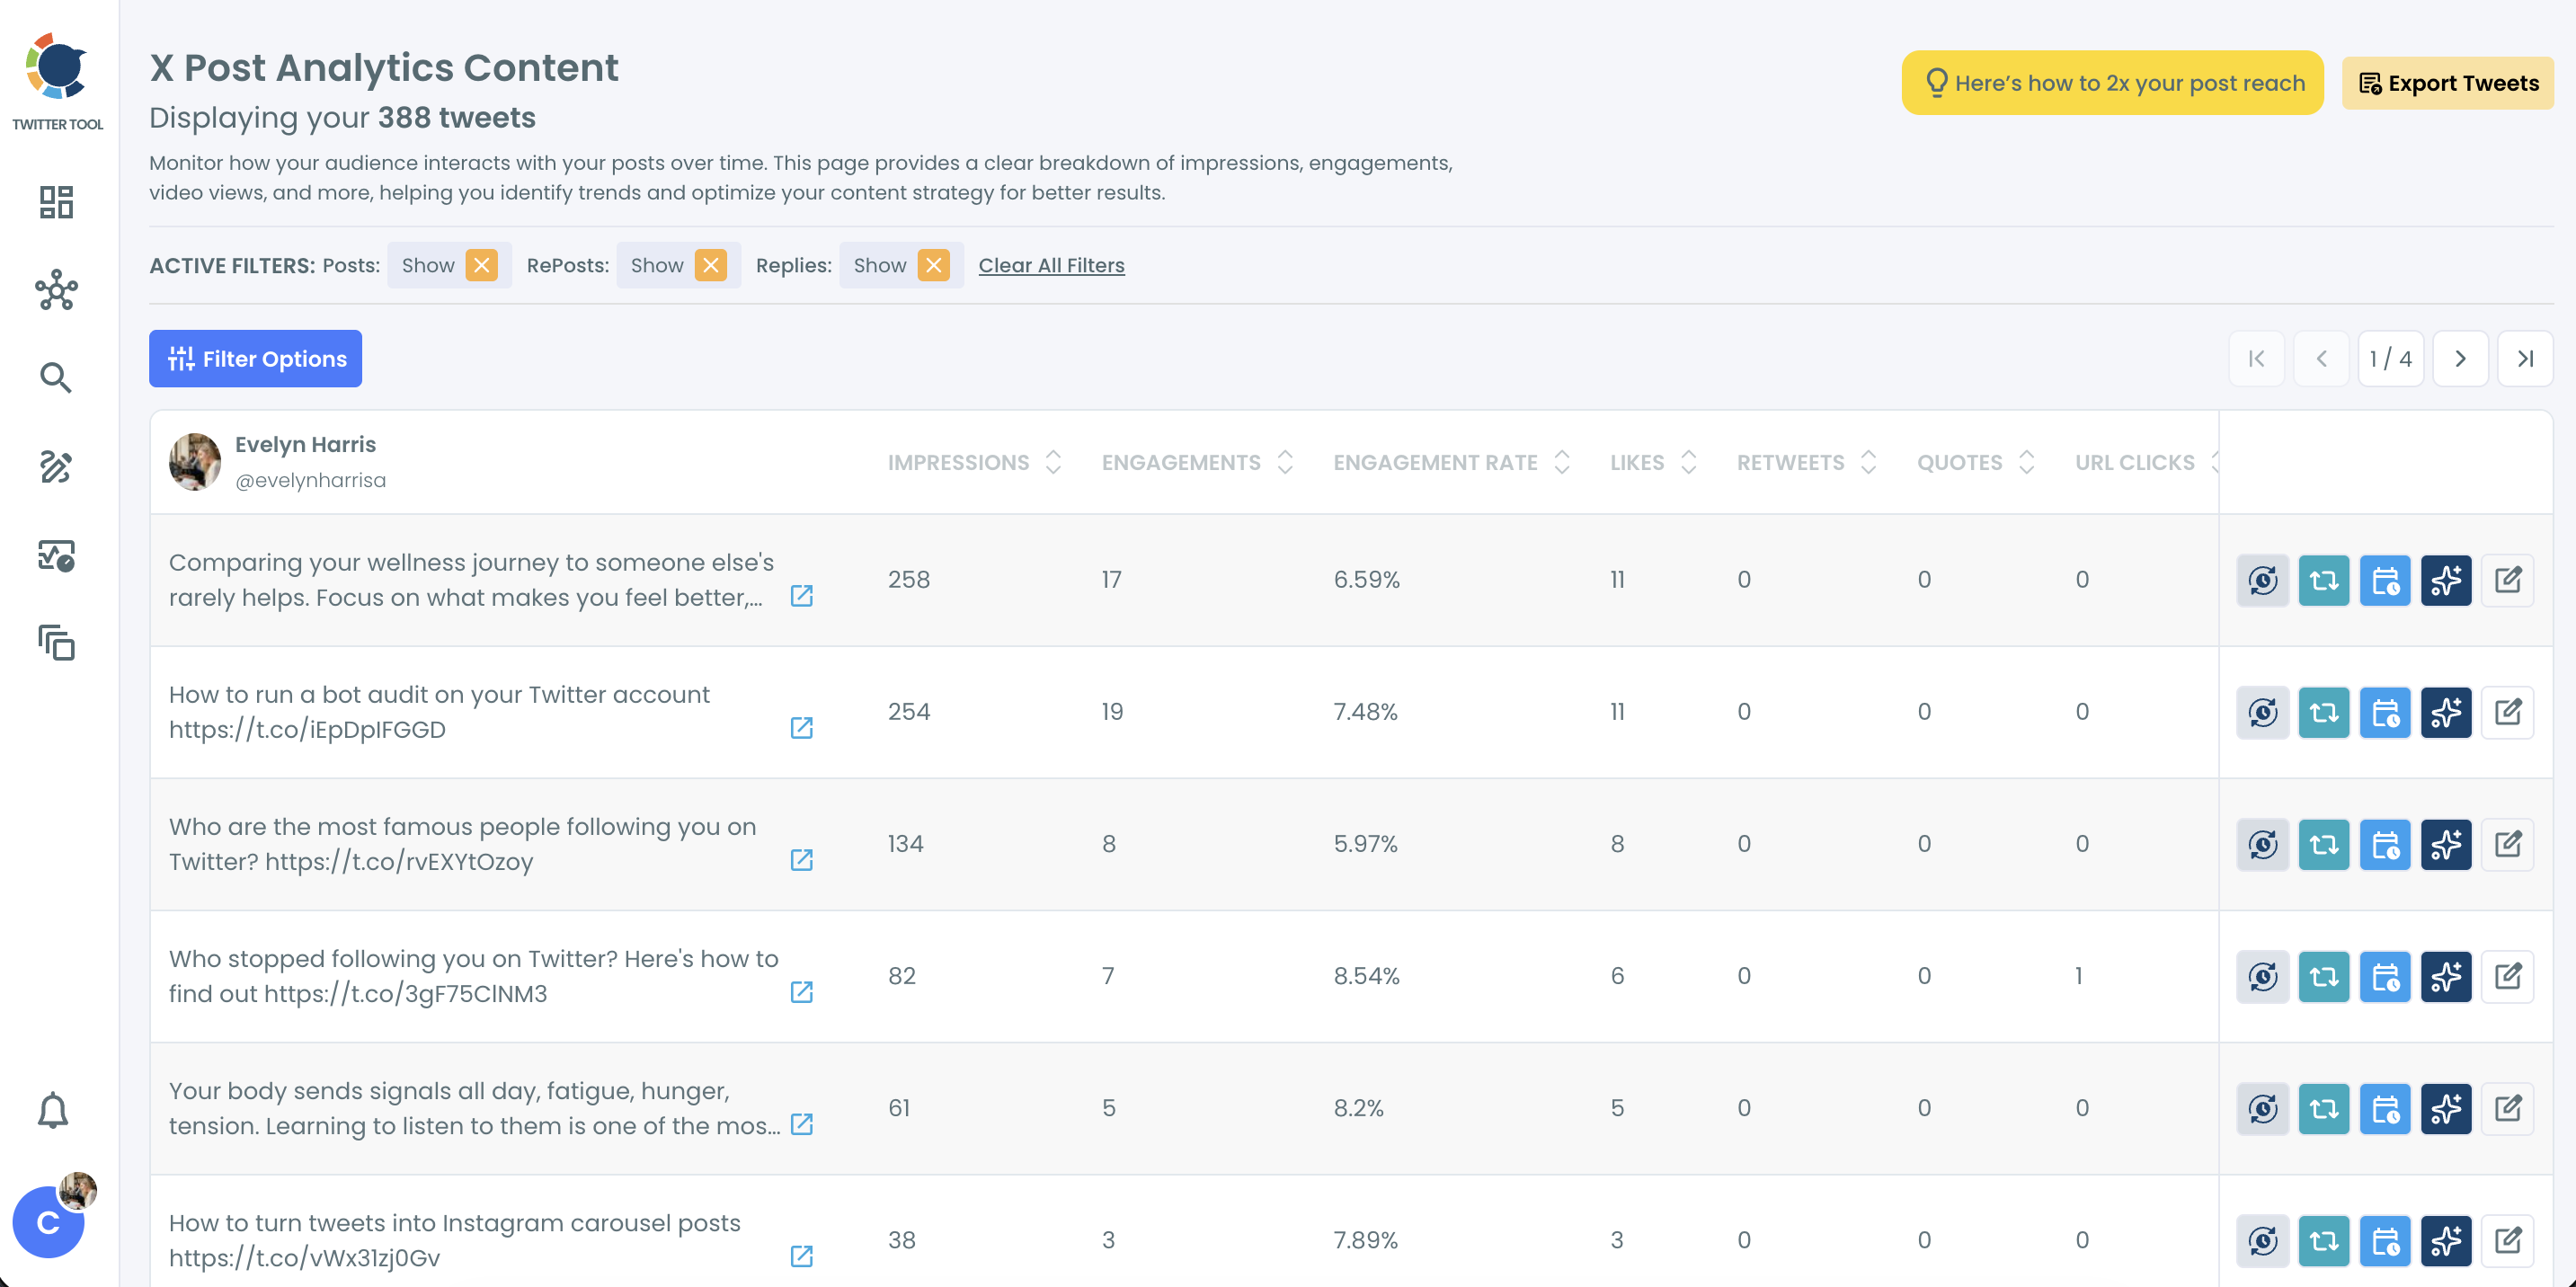Click the AI sparkle icon for the 134 impressions row
Image resolution: width=2576 pixels, height=1287 pixels.
tap(2446, 844)
